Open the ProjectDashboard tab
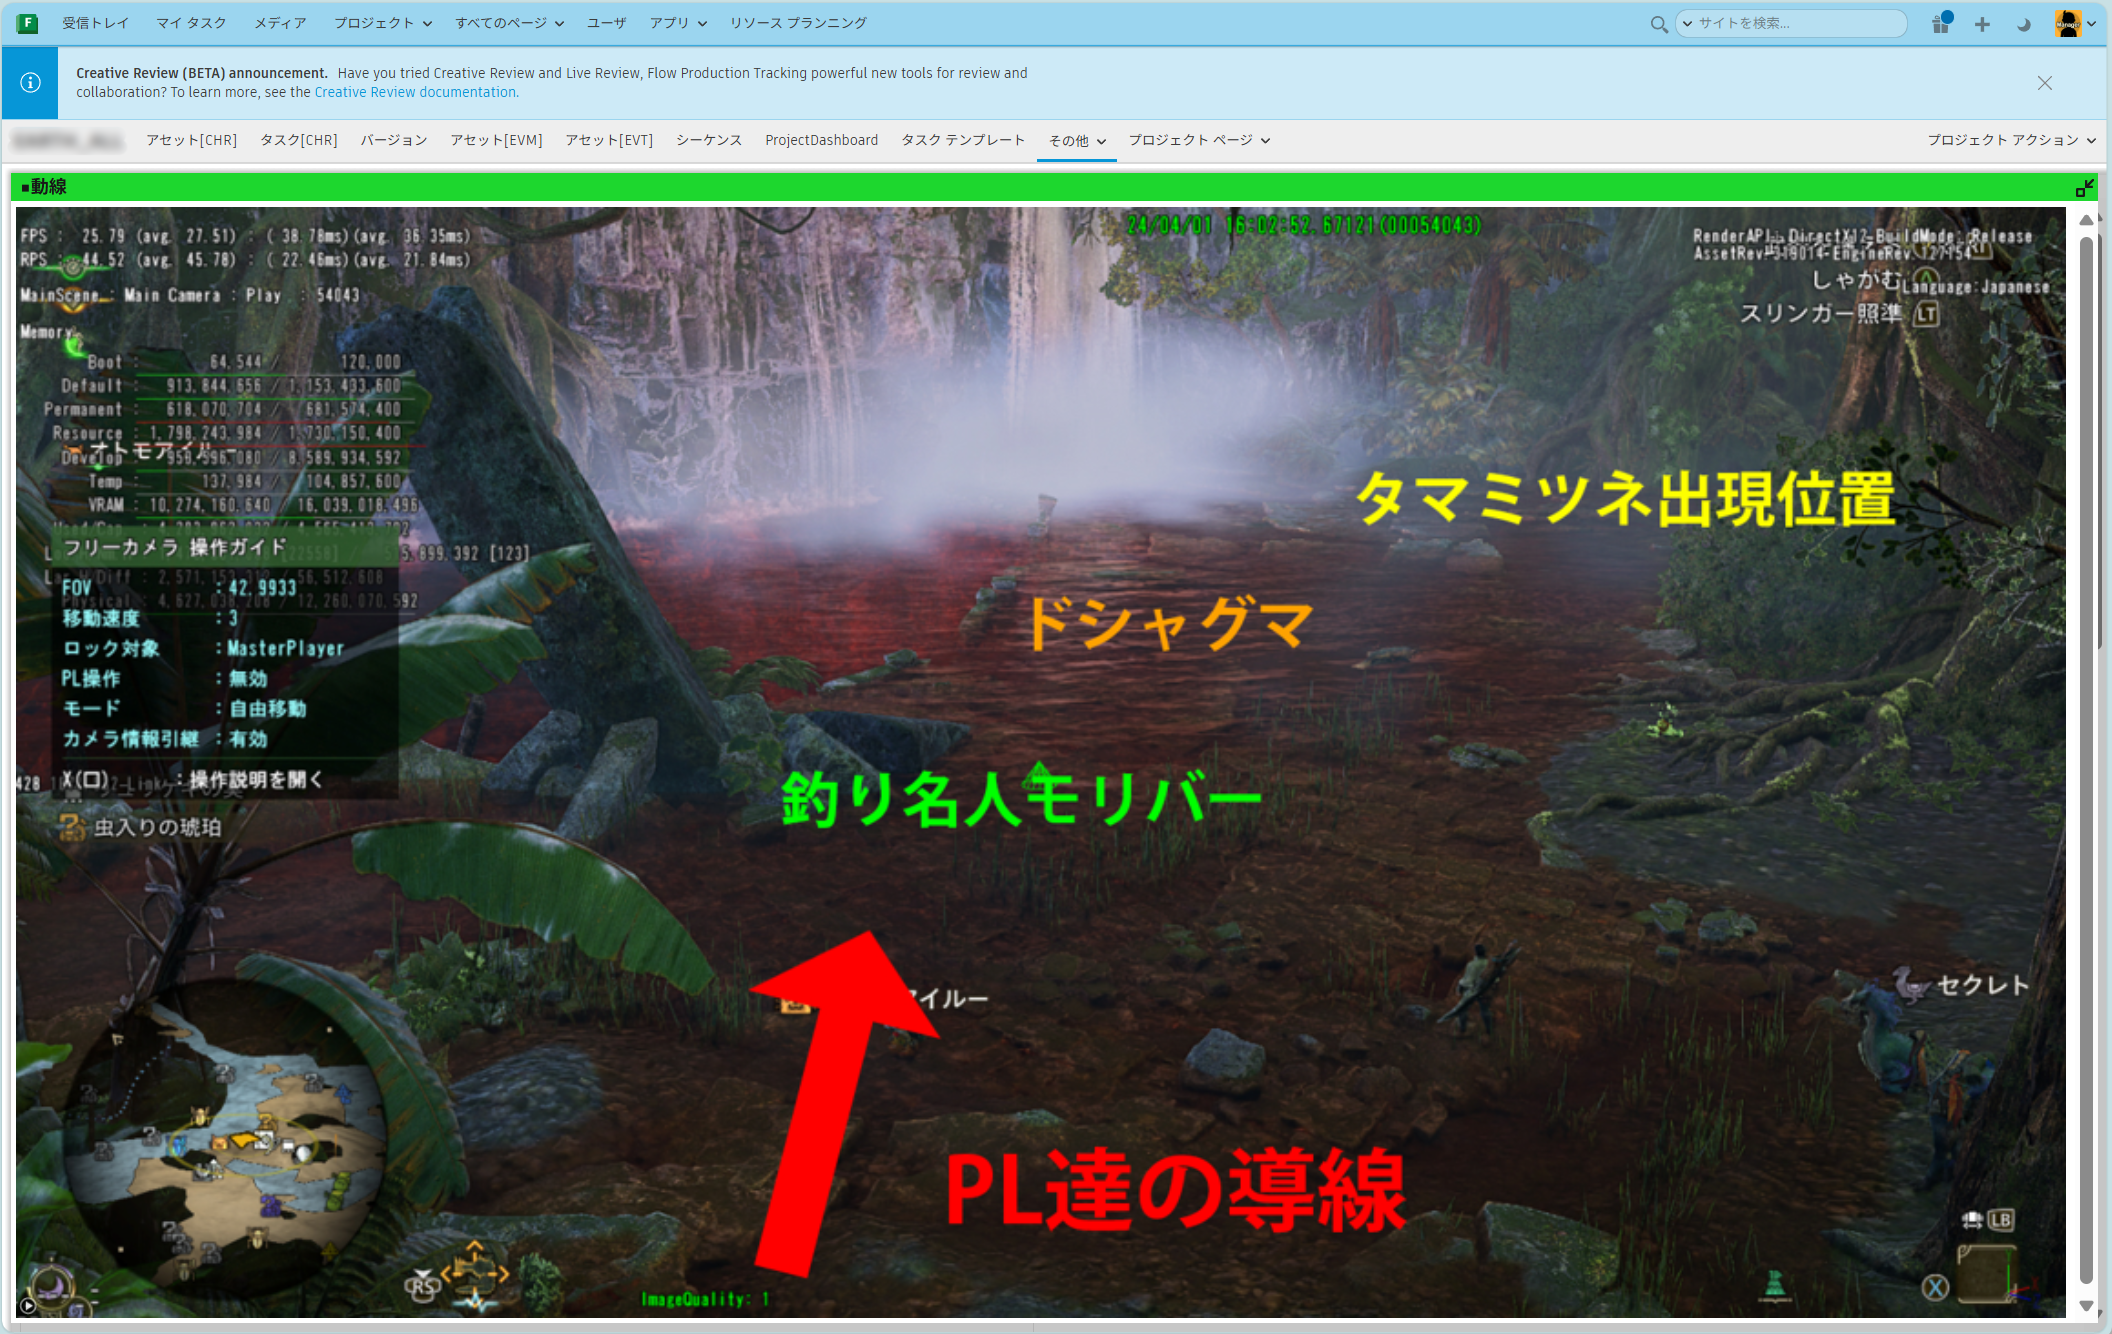Screen dimensions: 2112x1334 [821, 140]
